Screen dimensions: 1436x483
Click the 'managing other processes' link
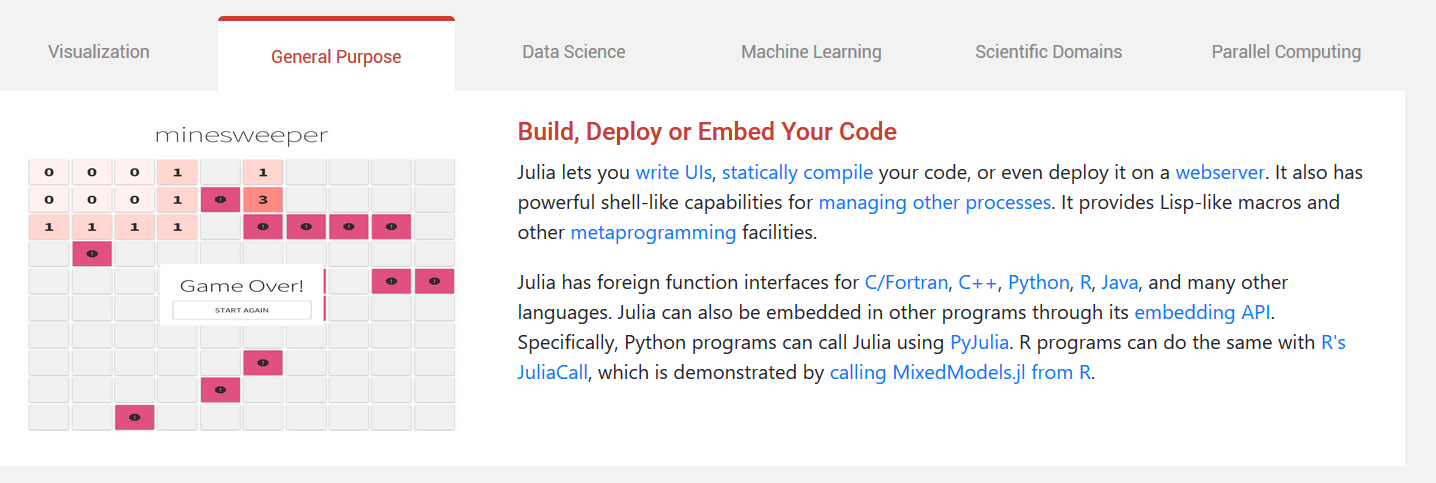point(935,202)
